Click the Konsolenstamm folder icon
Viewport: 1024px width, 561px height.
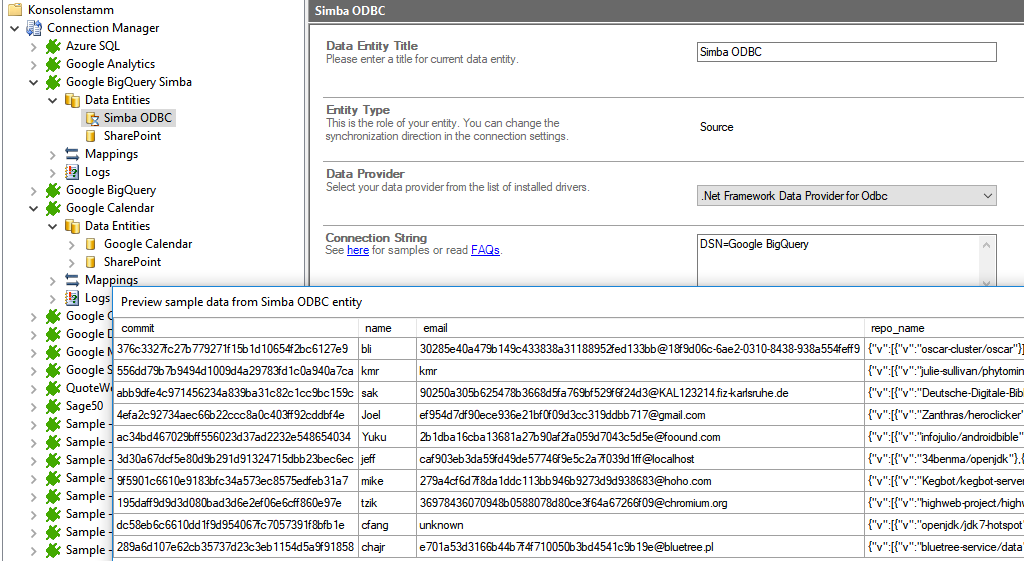tap(15, 10)
